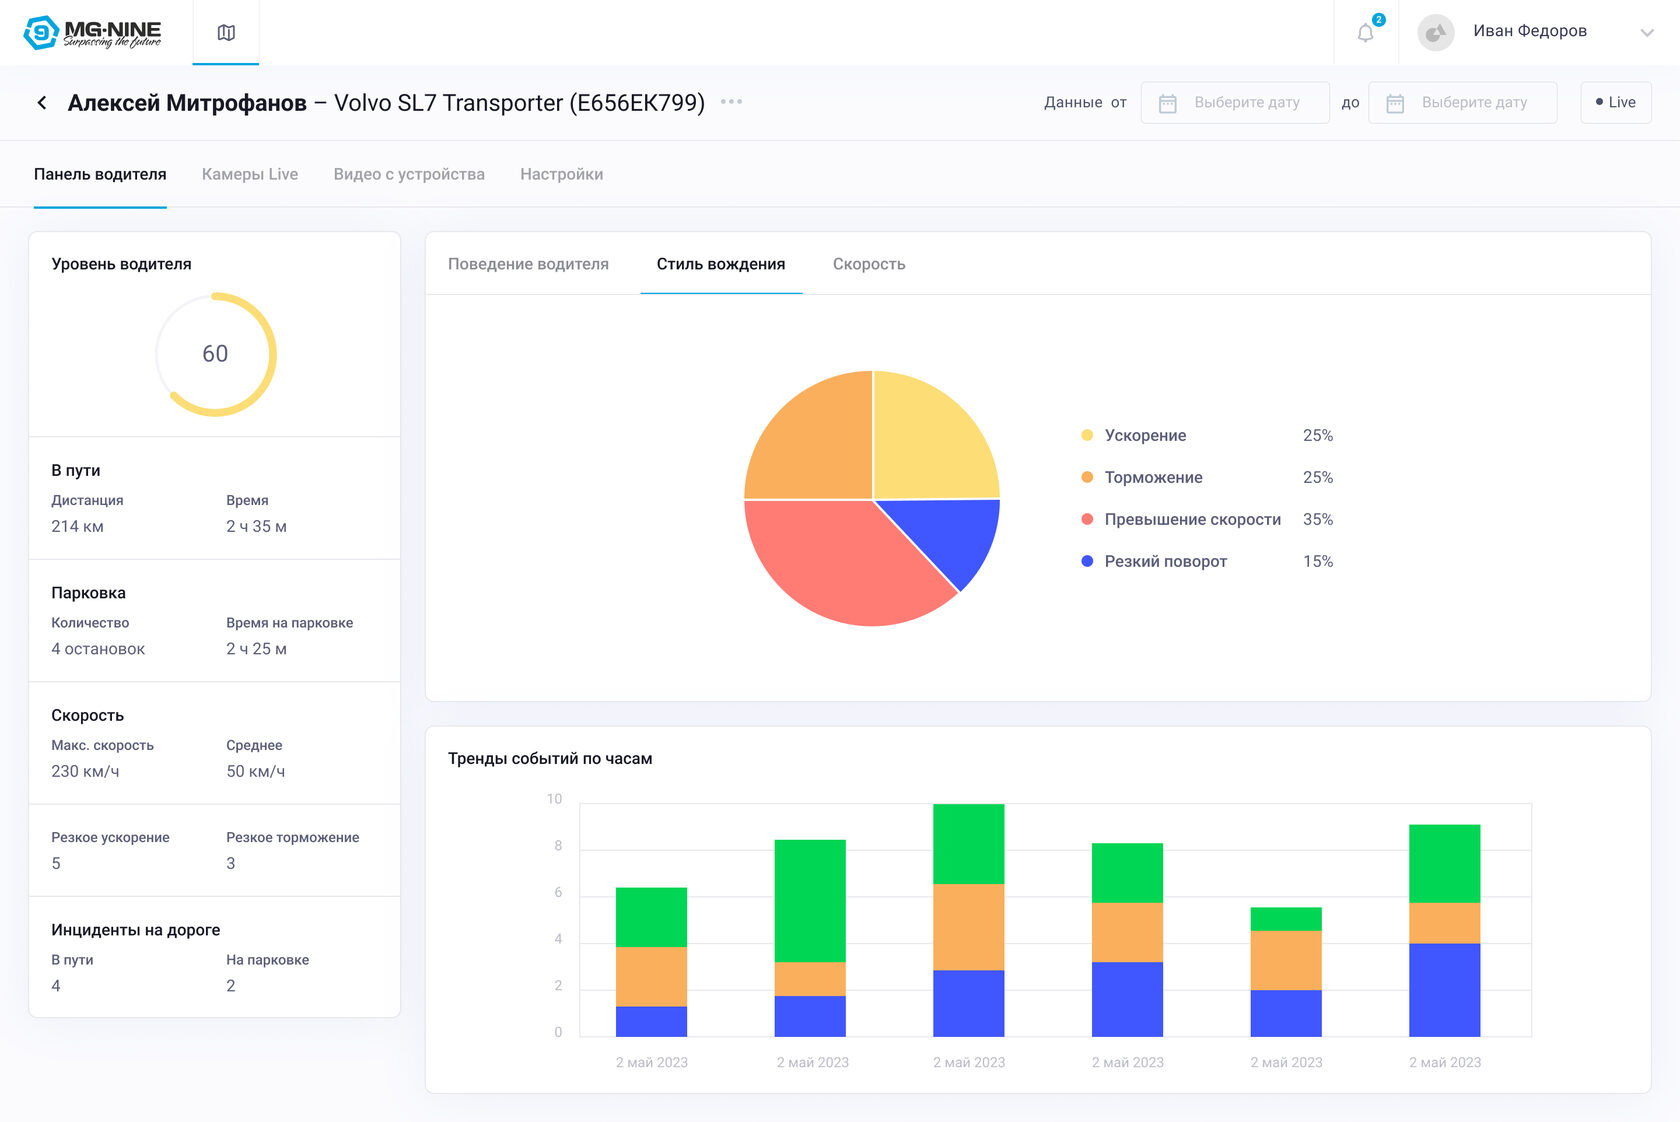The width and height of the screenshot is (1680, 1122).
Task: Switch to the Скорость chart tab
Action: [x=869, y=264]
